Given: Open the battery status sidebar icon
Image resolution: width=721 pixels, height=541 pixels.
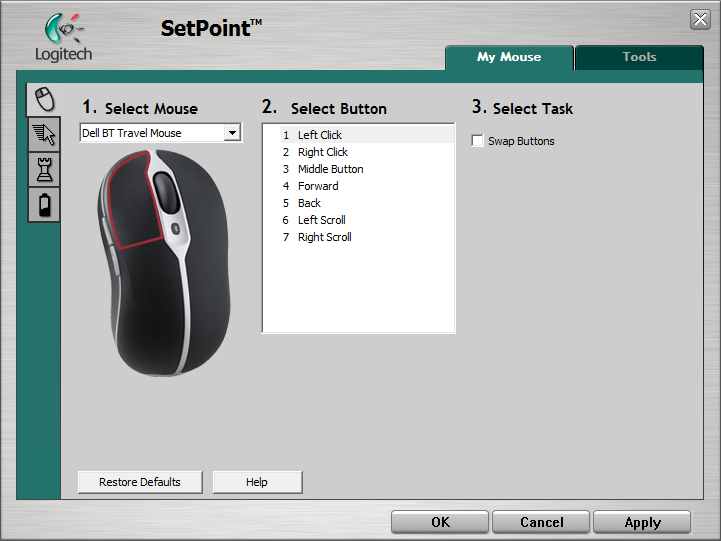Looking at the screenshot, I should pos(44,205).
